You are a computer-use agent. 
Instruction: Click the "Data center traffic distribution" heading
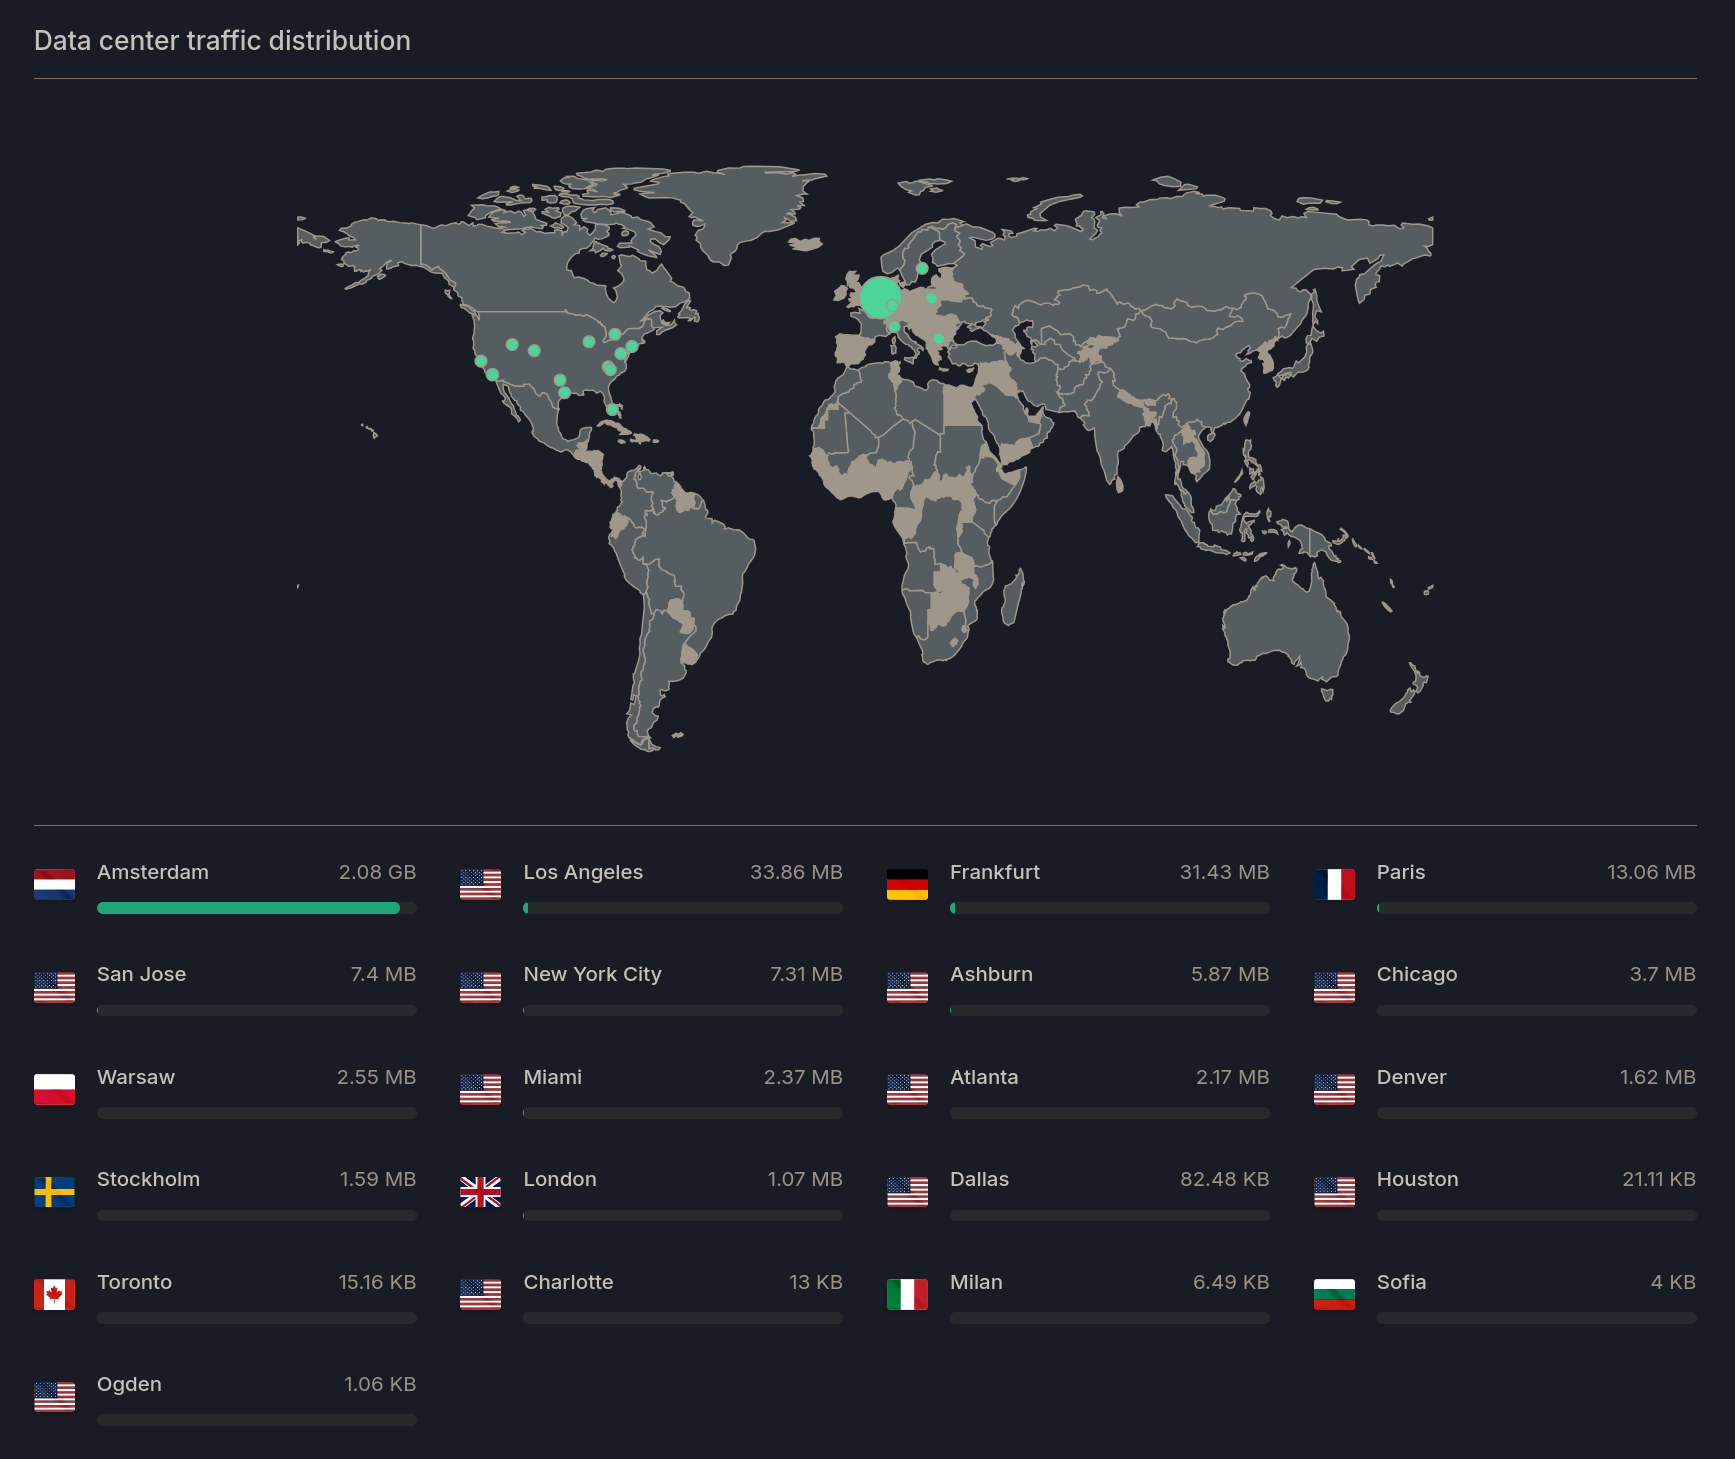[x=222, y=41]
